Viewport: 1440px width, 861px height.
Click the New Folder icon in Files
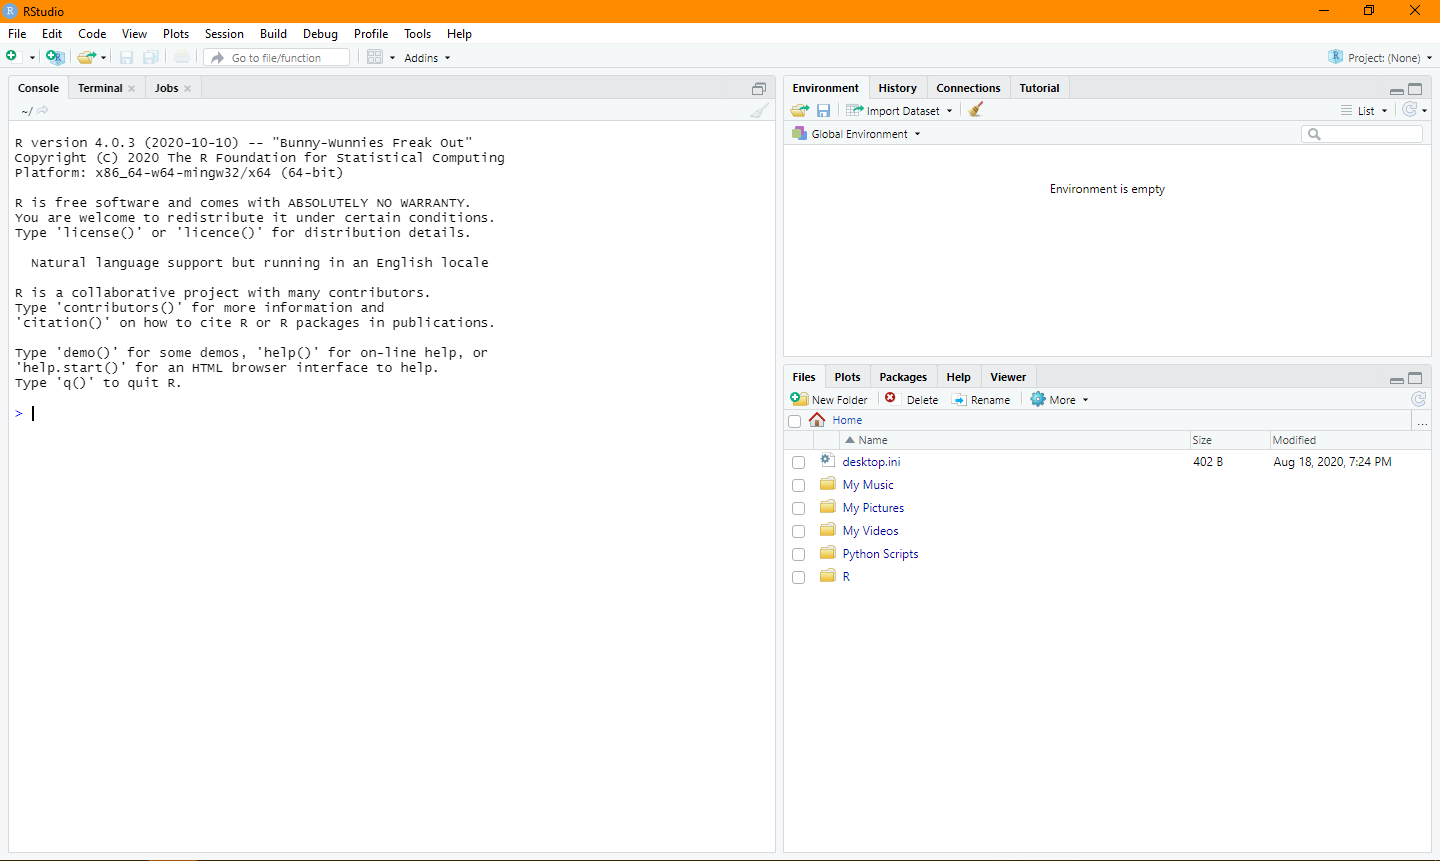[799, 399]
